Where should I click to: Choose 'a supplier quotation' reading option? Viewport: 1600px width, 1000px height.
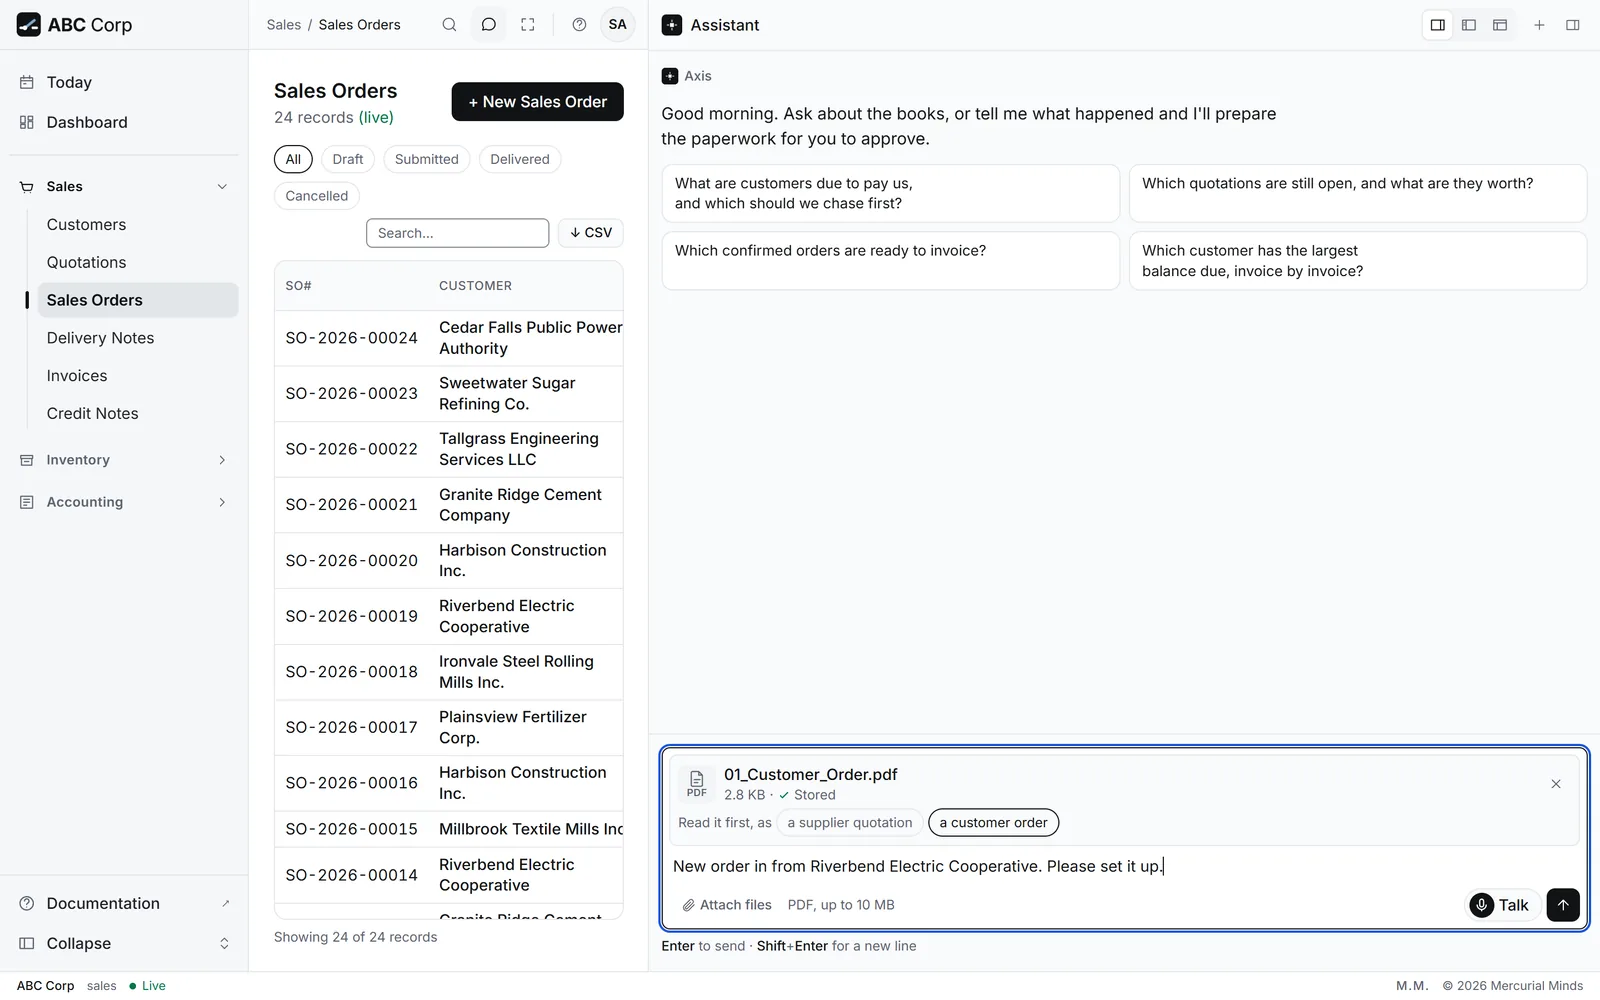click(850, 823)
